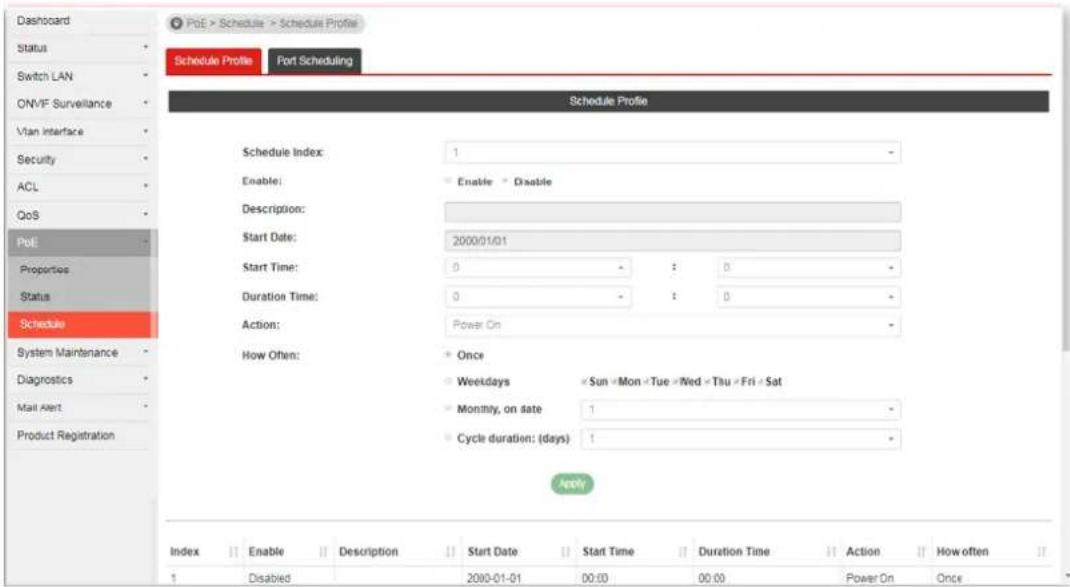
Task: Select the Enable radio button
Action: pos(448,181)
